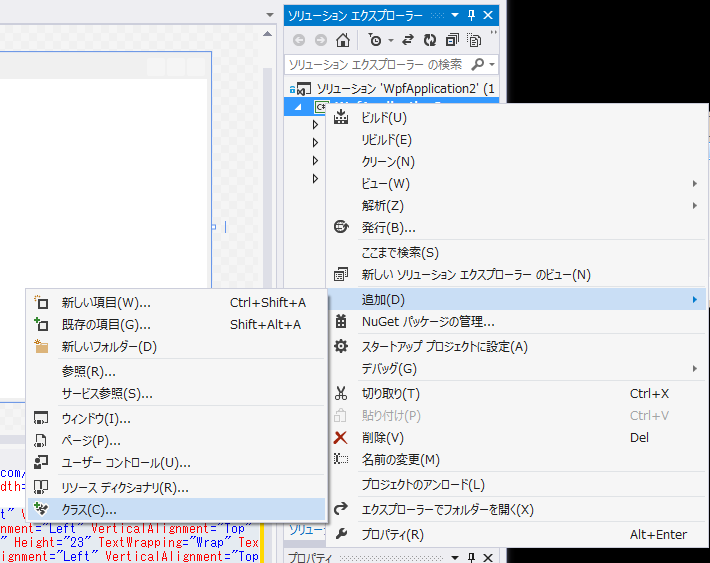Viewport: 710px width, 563px height.
Task: Expand the fourth child node under the project
Action: pos(315,178)
